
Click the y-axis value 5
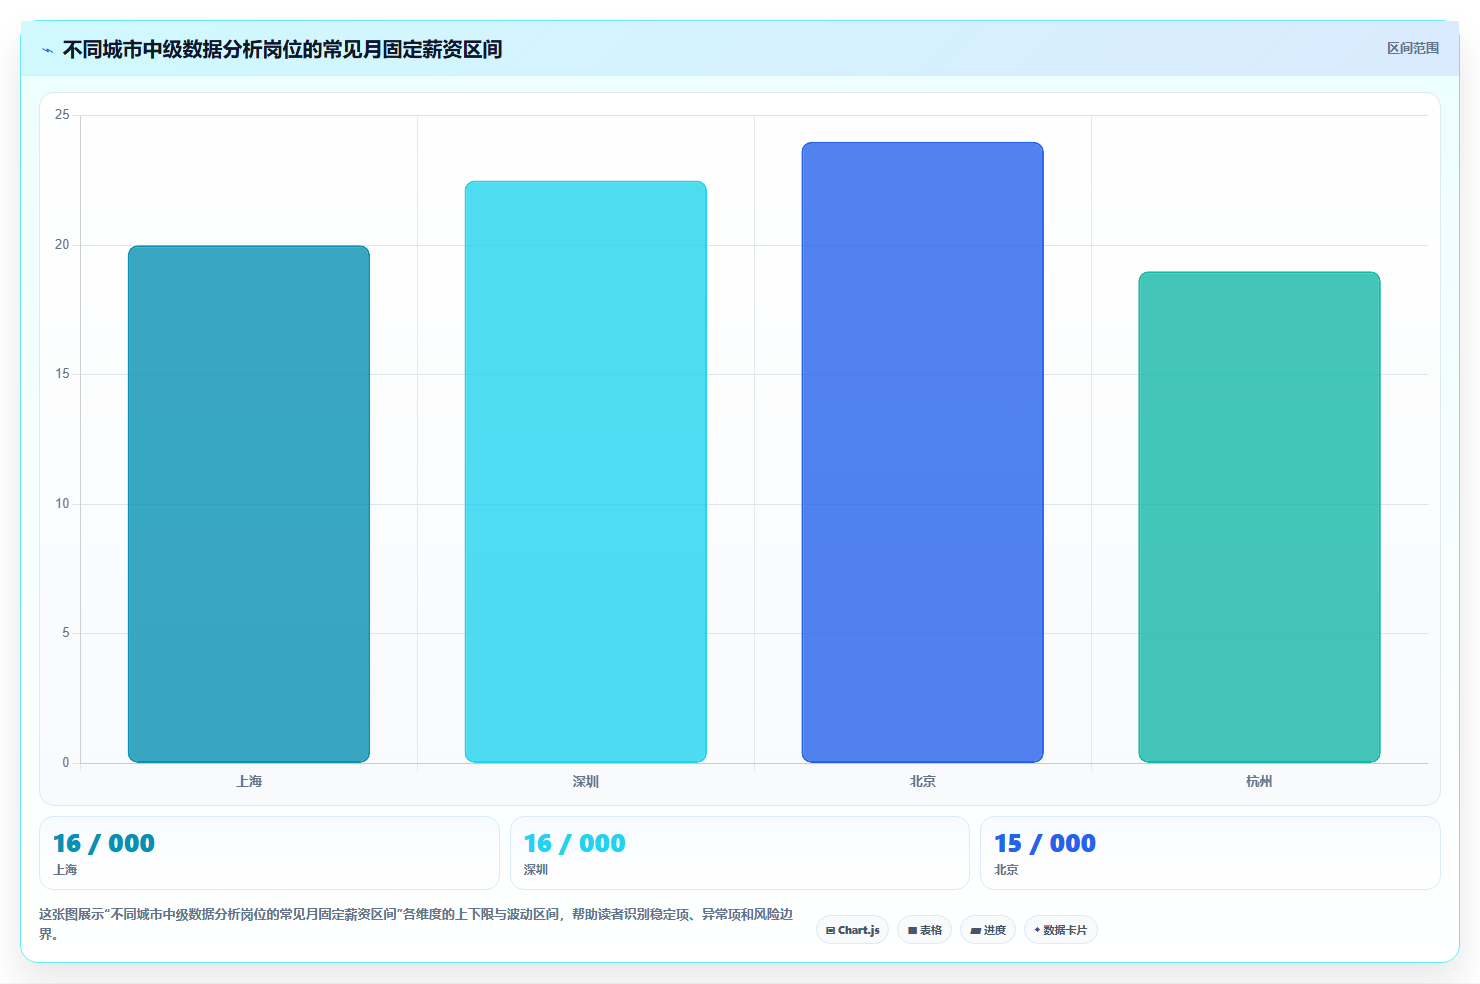[66, 633]
